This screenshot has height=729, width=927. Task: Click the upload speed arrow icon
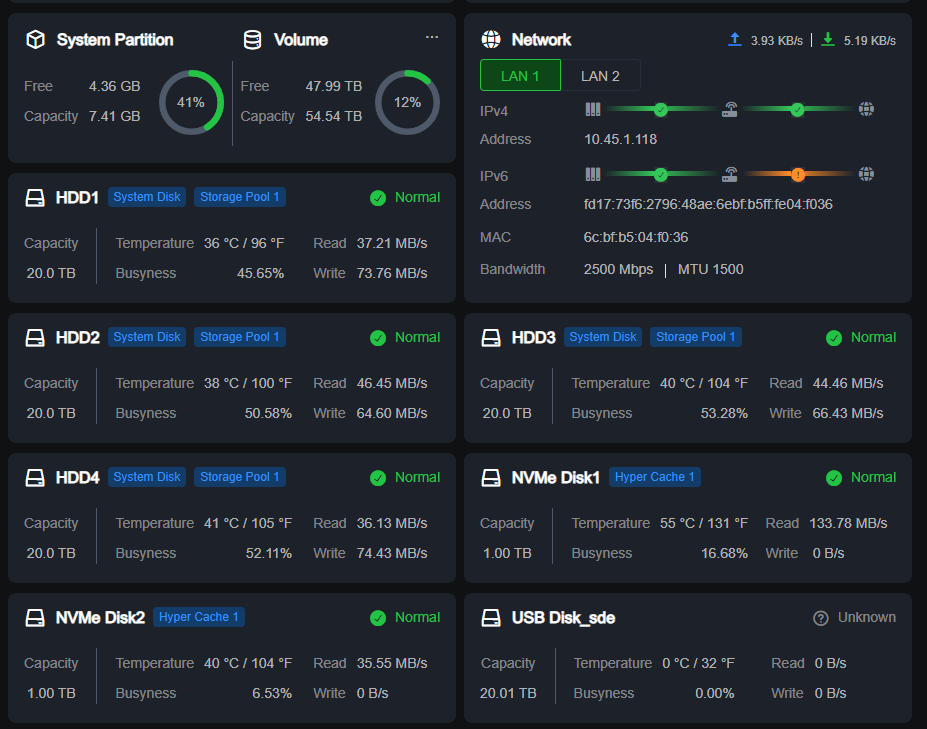pos(734,40)
